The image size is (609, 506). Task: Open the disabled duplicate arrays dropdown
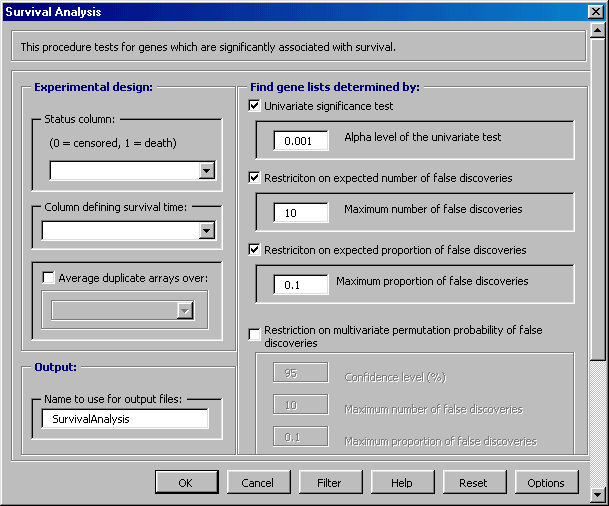click(183, 311)
